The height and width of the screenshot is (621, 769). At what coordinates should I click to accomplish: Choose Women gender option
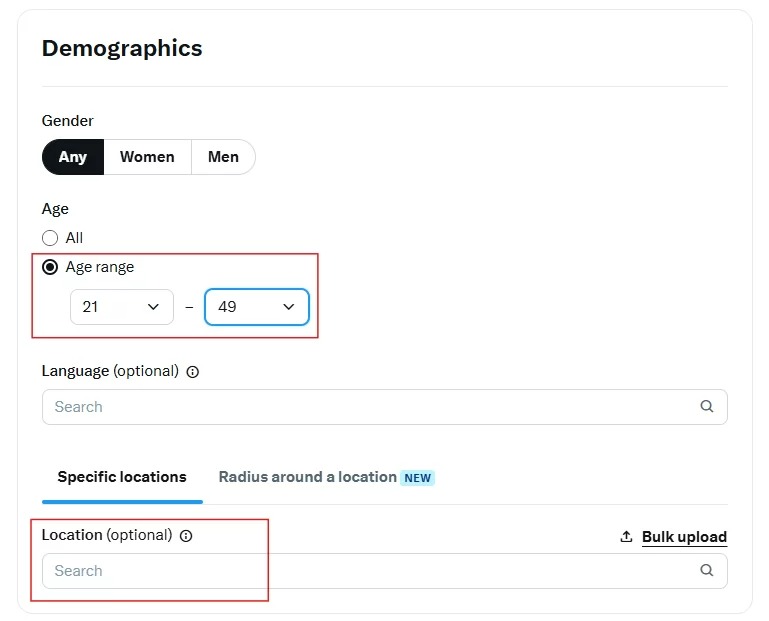click(147, 157)
